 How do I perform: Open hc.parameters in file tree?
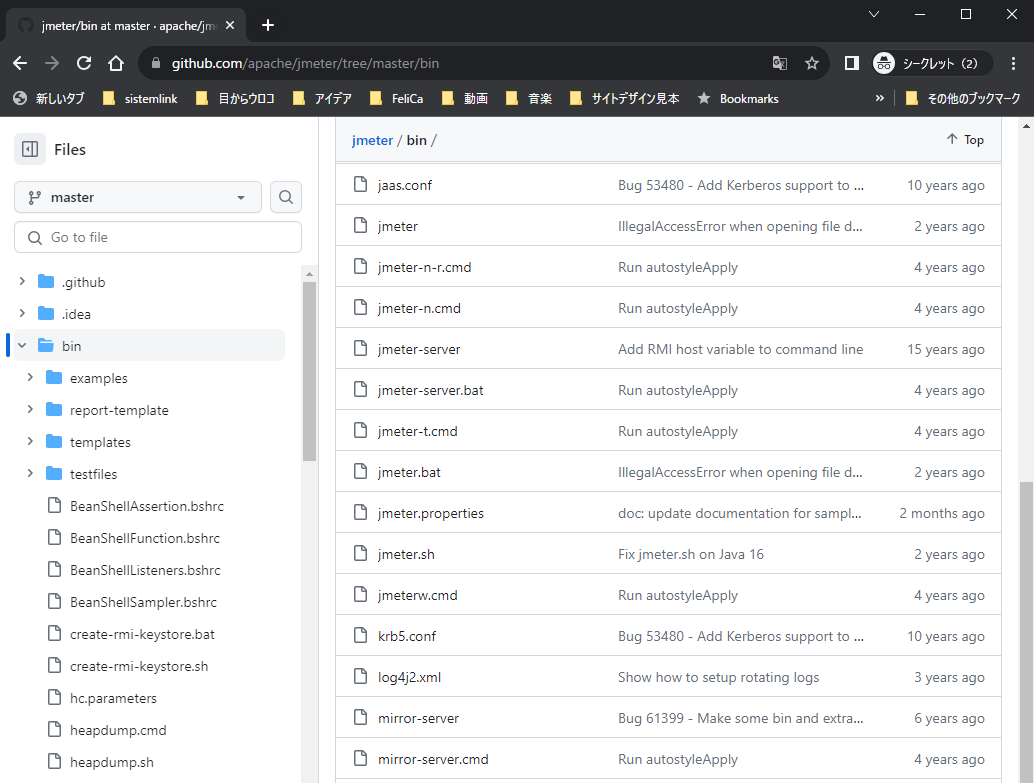[x=113, y=698]
